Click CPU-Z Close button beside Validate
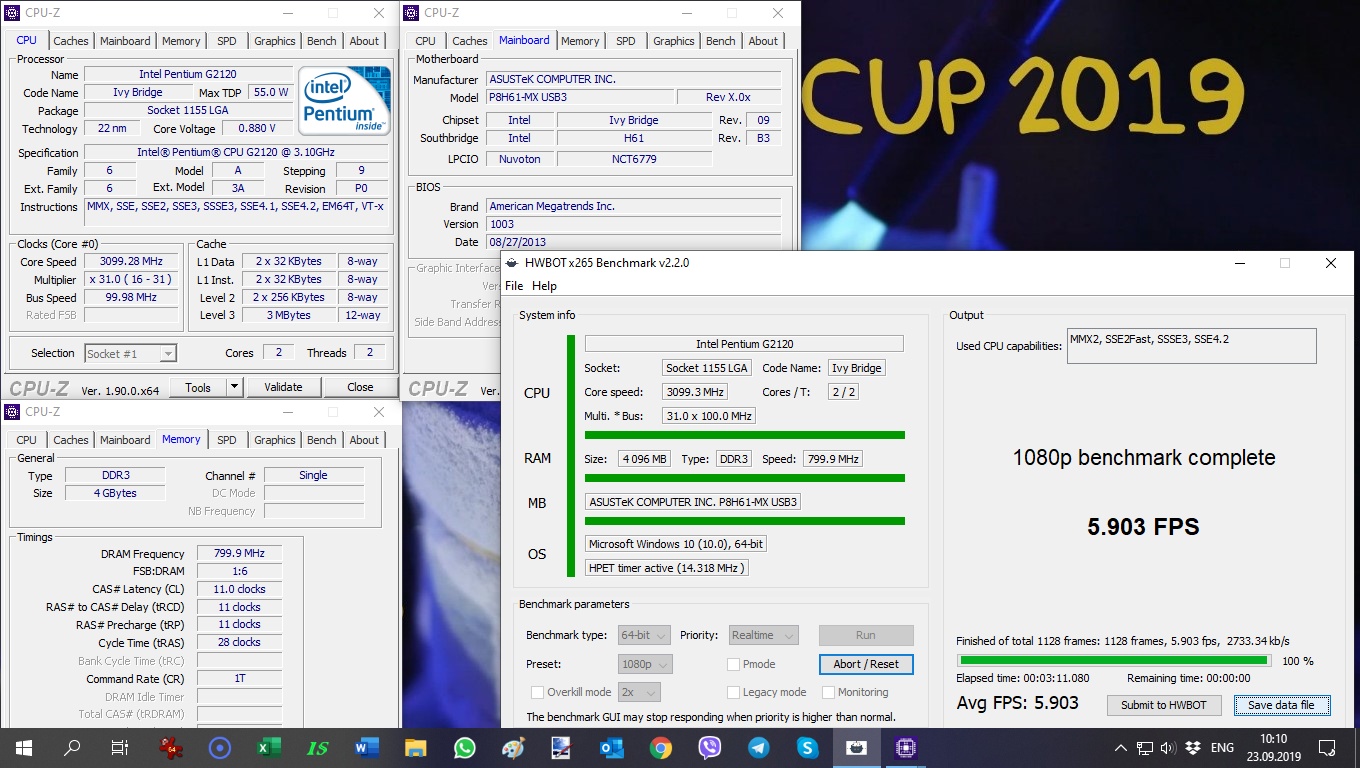Image resolution: width=1360 pixels, height=768 pixels. click(360, 387)
